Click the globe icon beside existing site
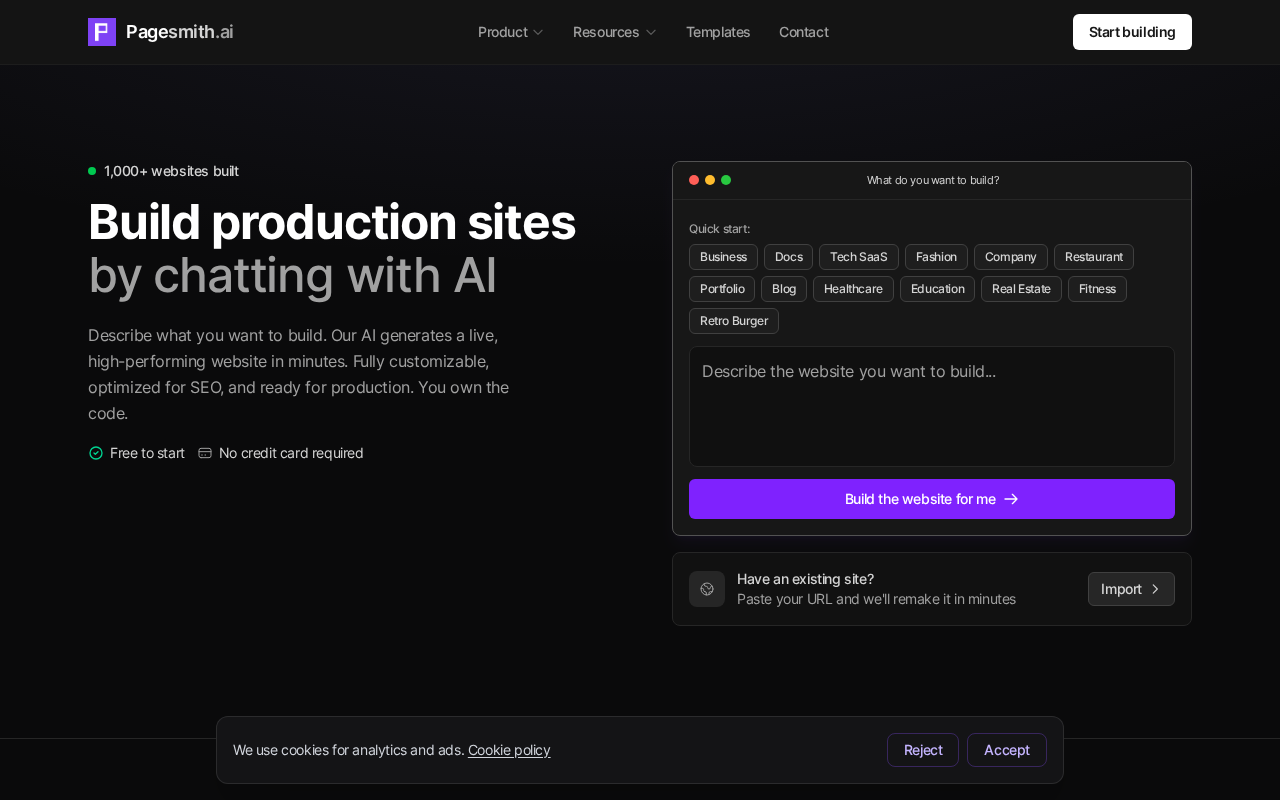 [707, 589]
